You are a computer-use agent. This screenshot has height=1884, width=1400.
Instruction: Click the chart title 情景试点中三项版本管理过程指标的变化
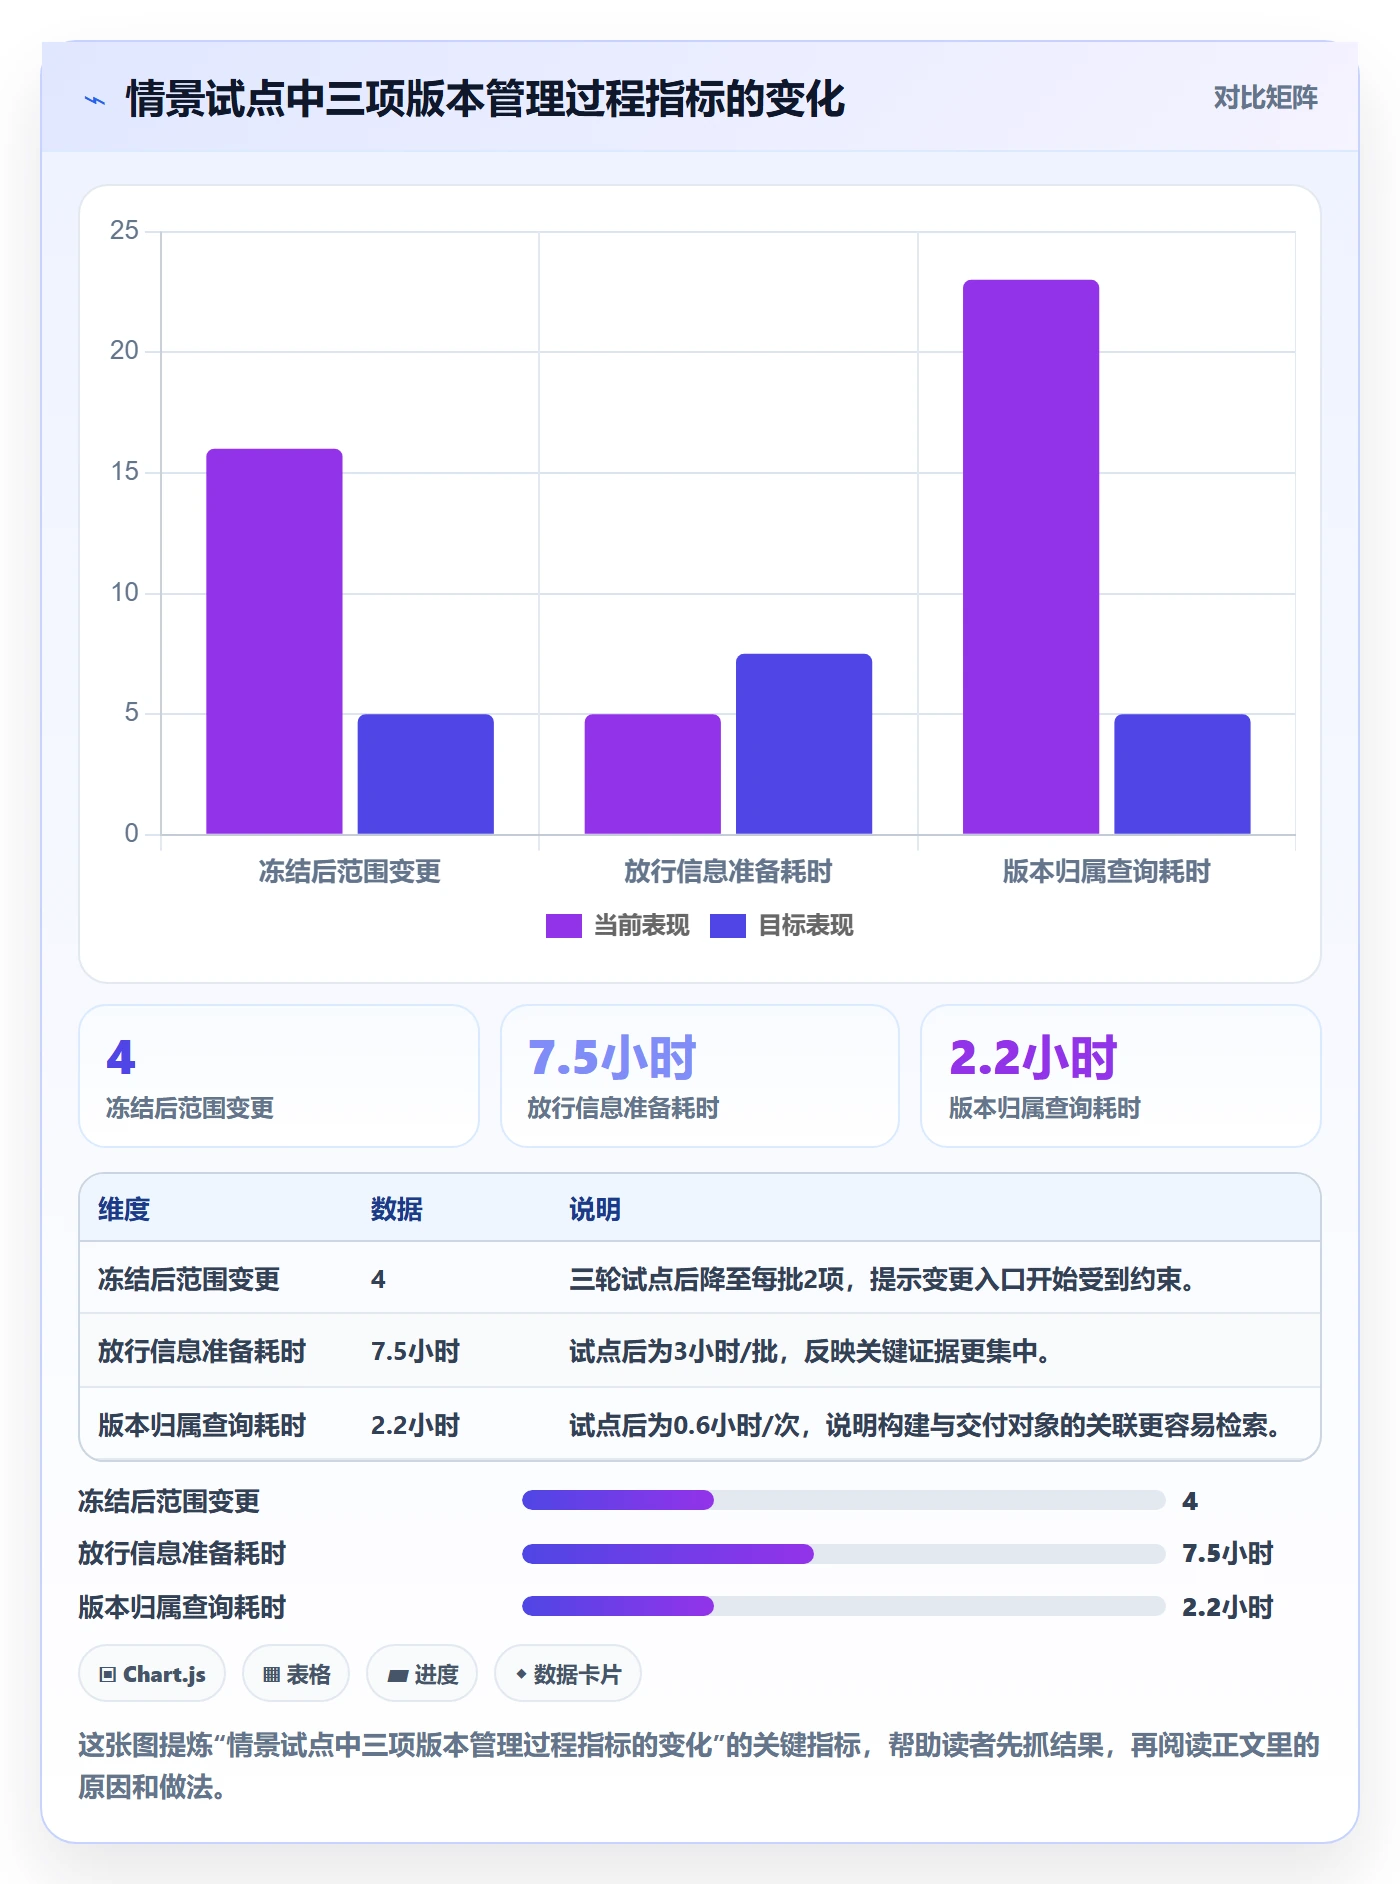(486, 99)
